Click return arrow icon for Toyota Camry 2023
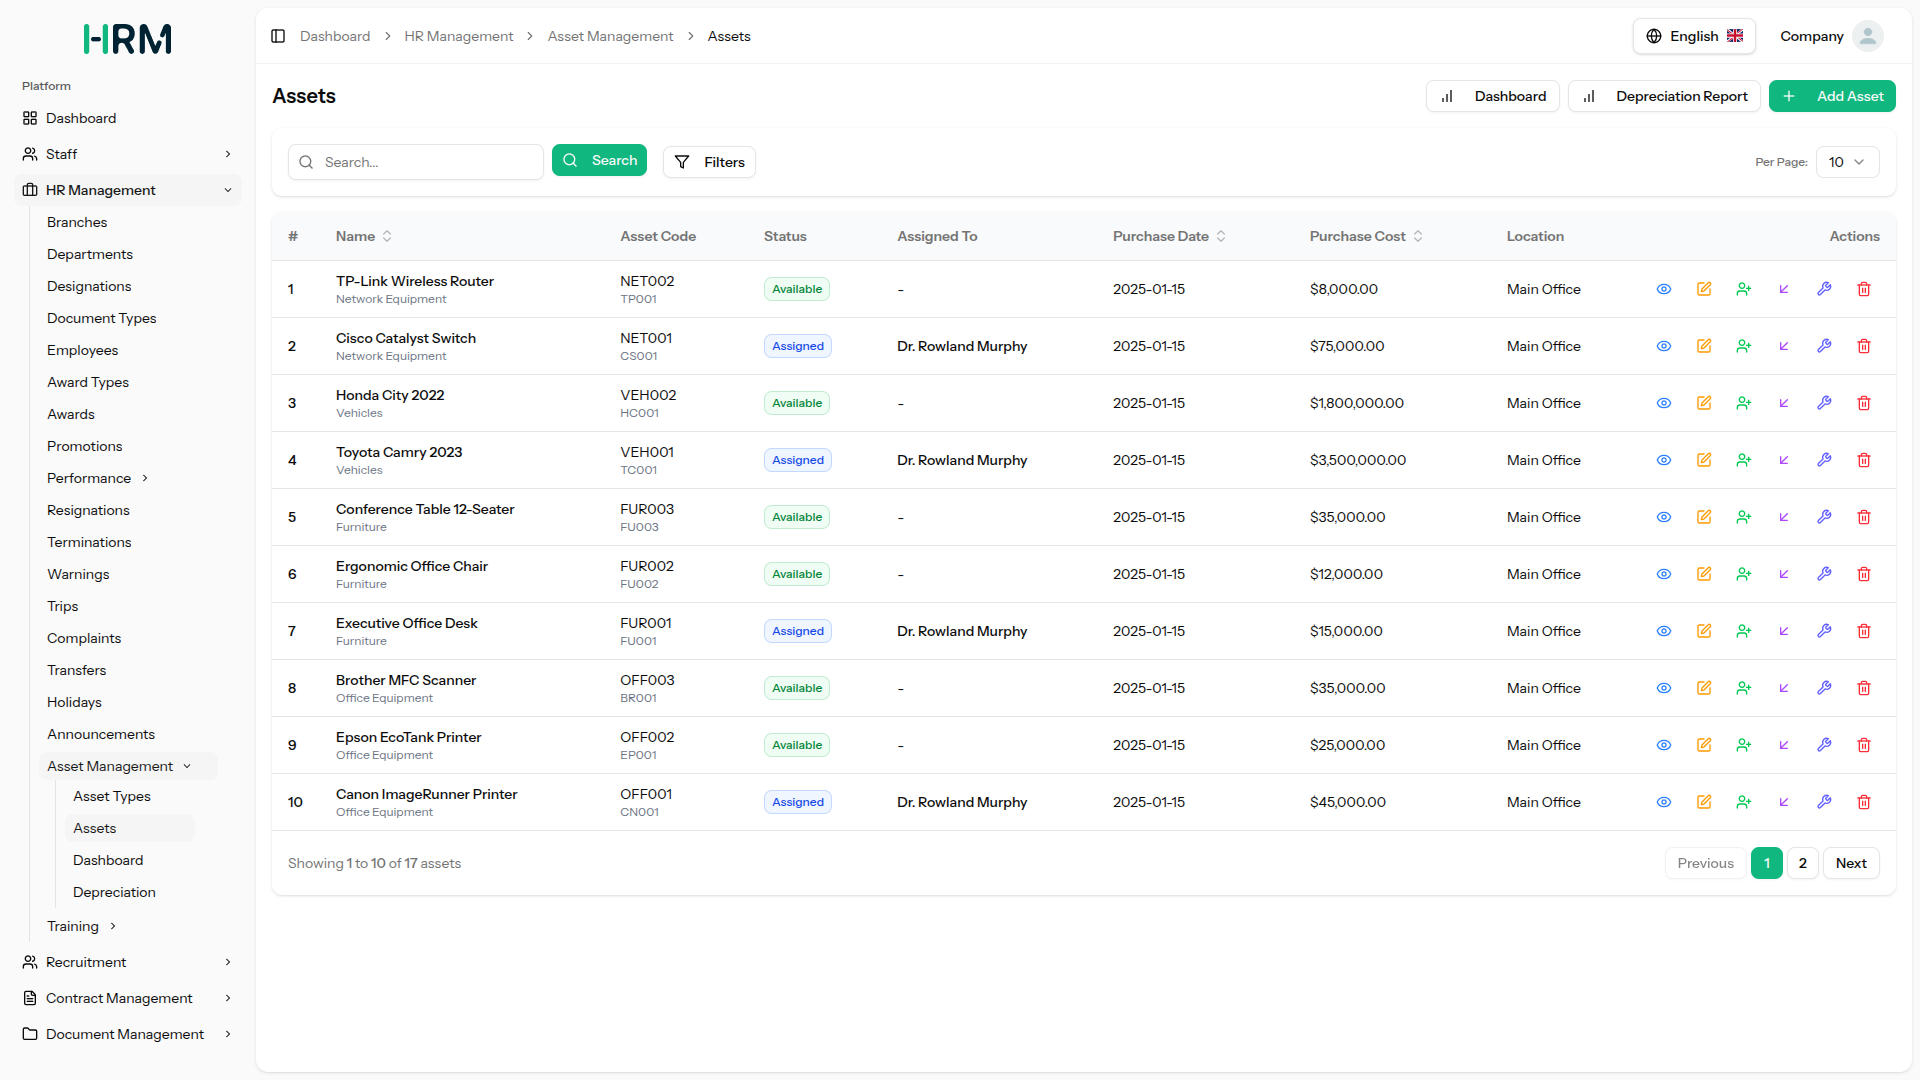This screenshot has height=1080, width=1920. 1784,460
